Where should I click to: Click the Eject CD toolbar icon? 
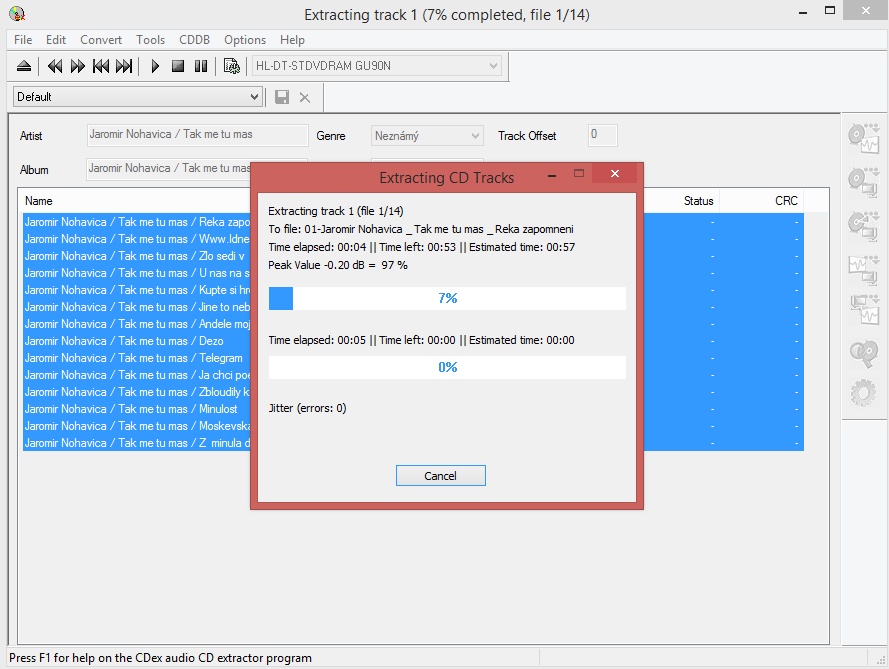[x=24, y=66]
